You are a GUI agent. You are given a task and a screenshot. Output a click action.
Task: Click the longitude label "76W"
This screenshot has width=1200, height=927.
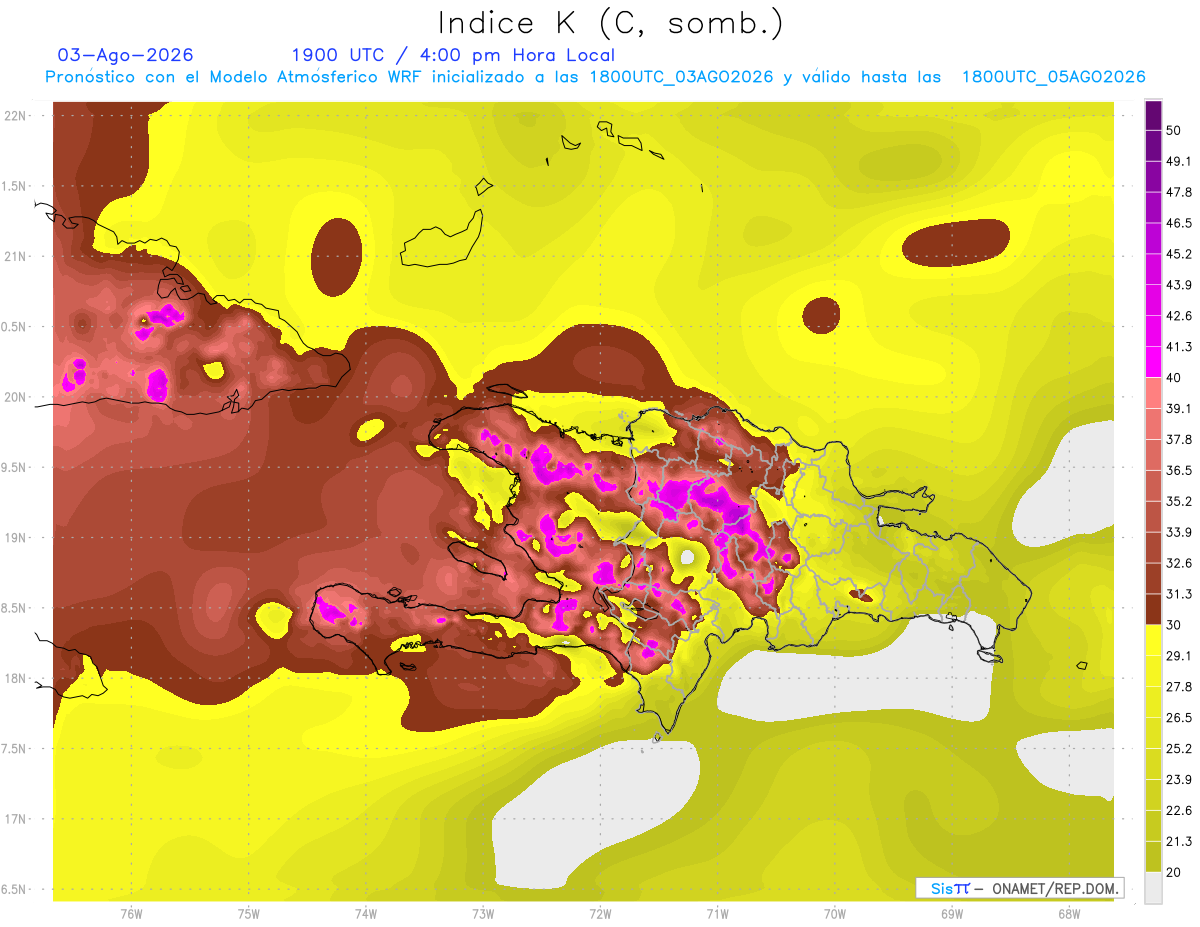132,914
